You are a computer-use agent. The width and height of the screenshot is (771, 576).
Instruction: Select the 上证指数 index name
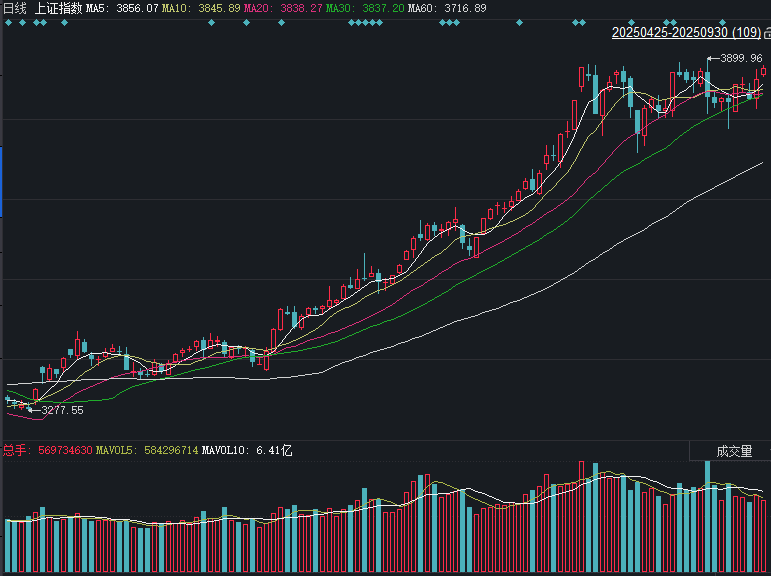tap(58, 8)
